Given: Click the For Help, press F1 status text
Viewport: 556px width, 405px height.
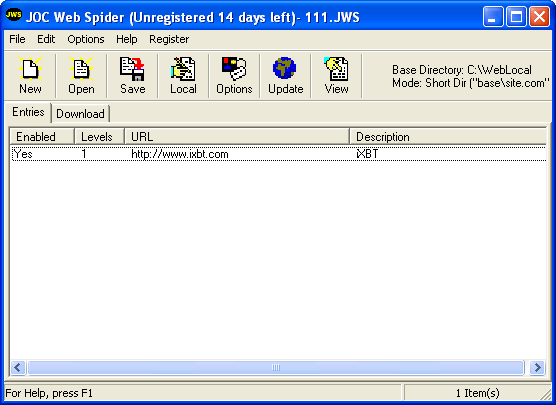Looking at the screenshot, I should click(x=49, y=393).
